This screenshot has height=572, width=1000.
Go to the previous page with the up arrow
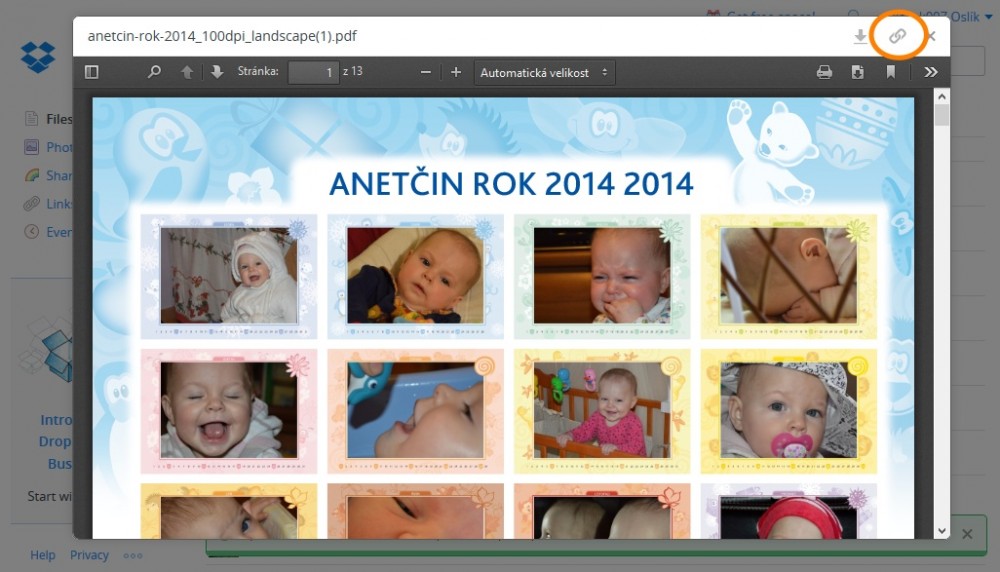tap(187, 72)
